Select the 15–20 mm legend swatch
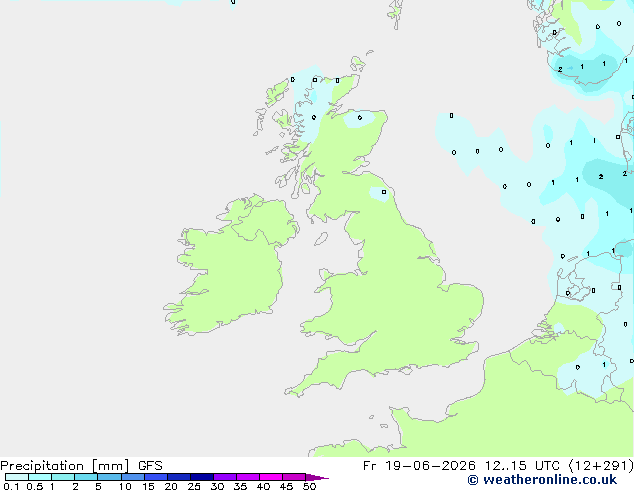This screenshot has width=634, height=490. coord(156,477)
